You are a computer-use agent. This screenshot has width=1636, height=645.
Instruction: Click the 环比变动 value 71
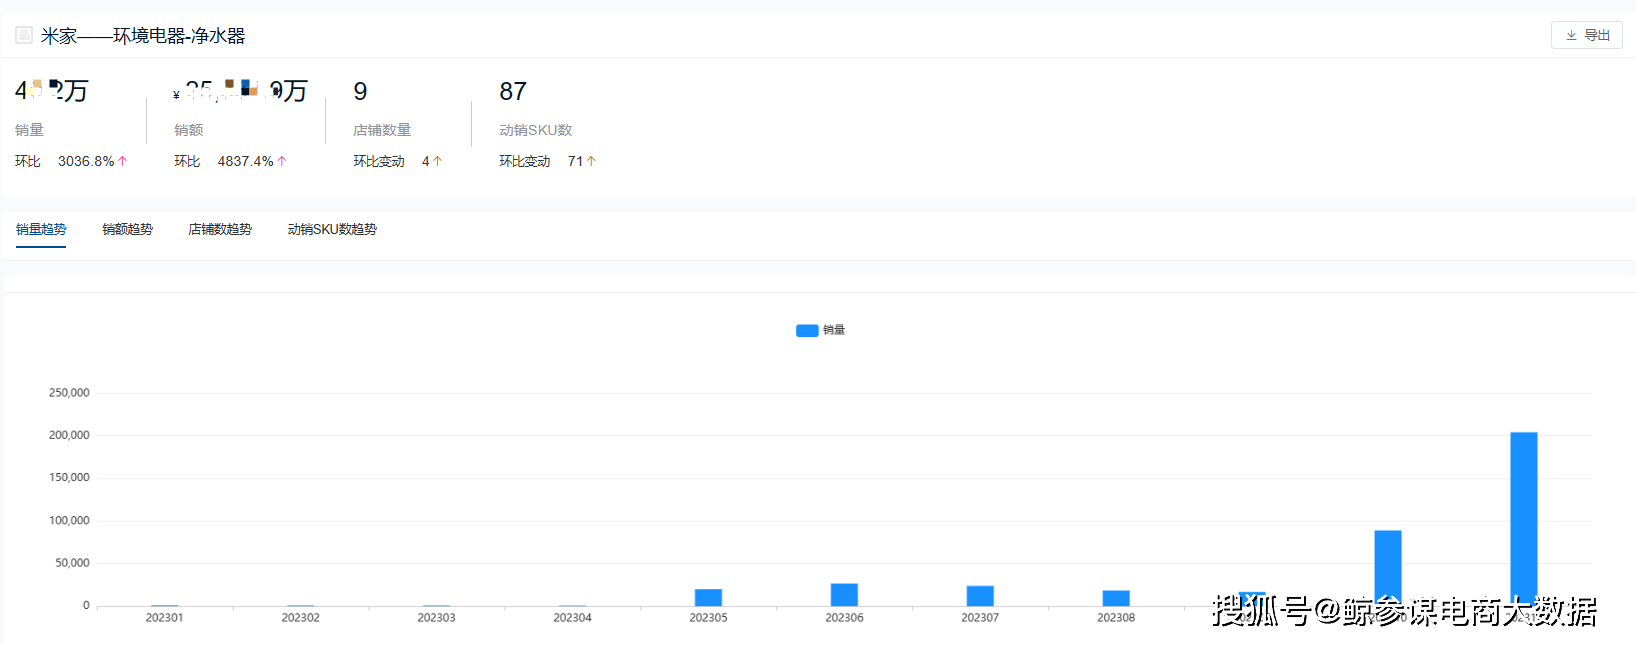(x=575, y=161)
